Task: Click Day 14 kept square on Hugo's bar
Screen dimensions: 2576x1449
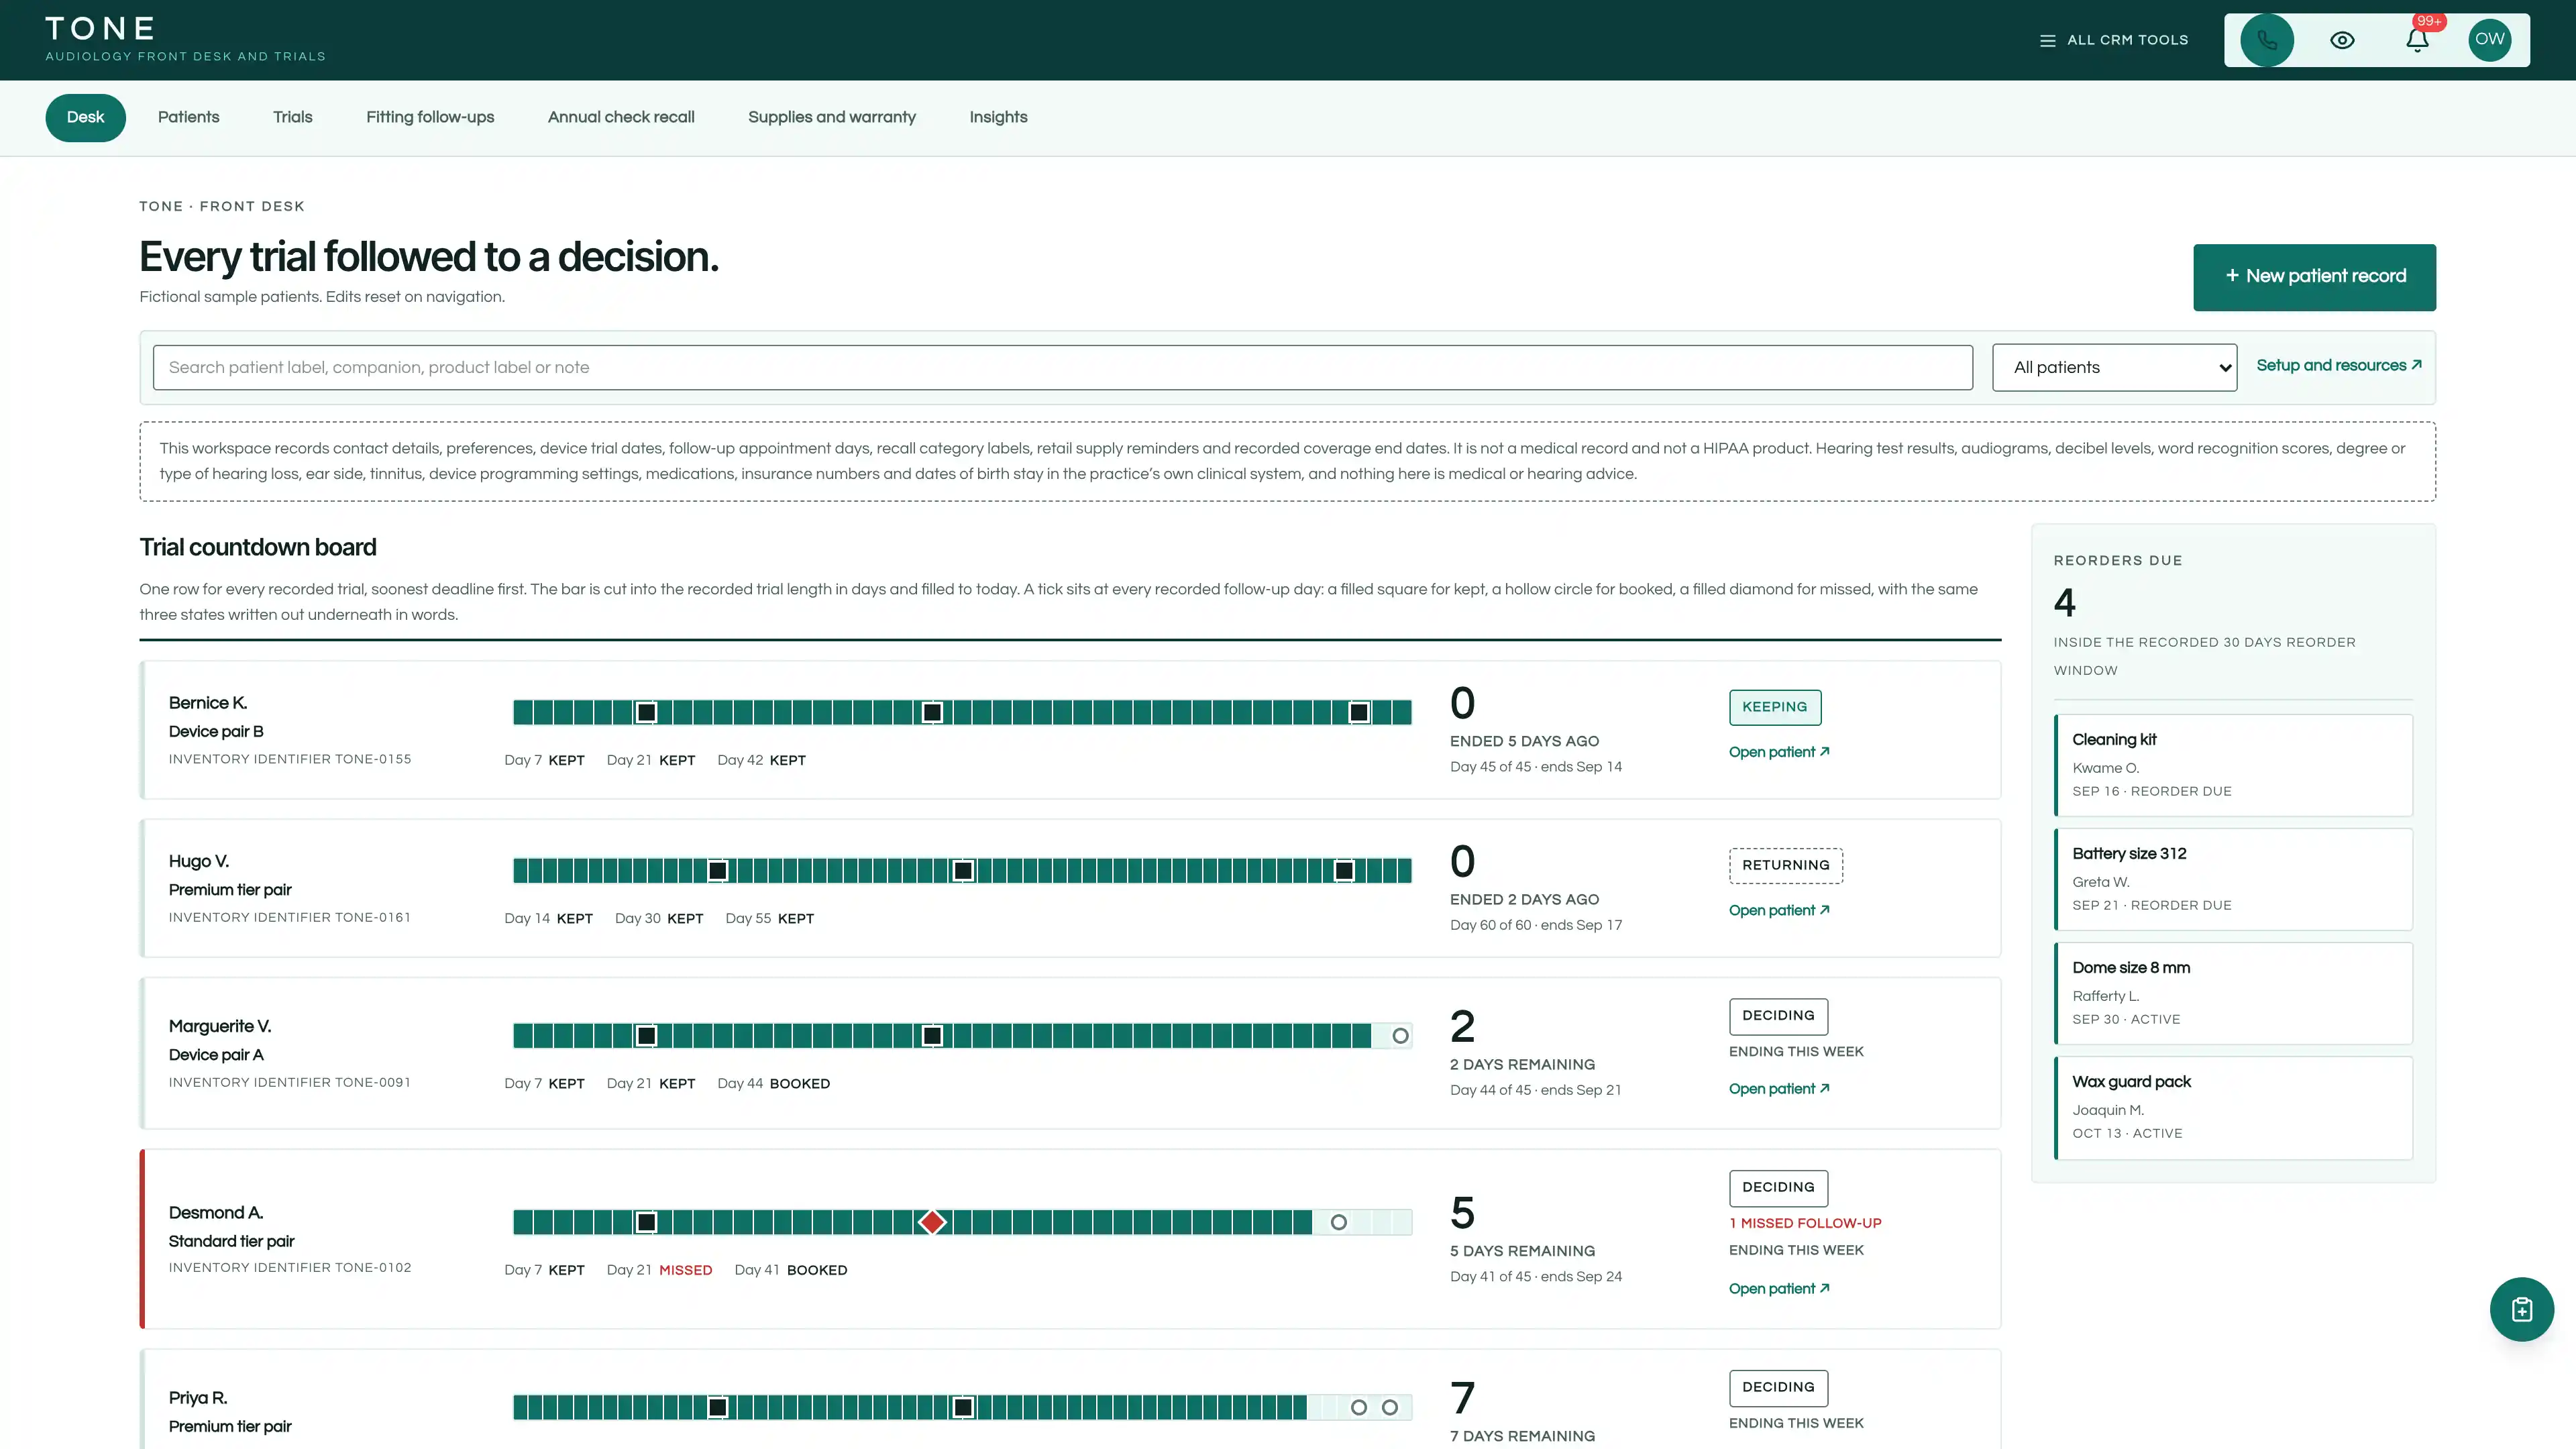Action: tap(718, 871)
